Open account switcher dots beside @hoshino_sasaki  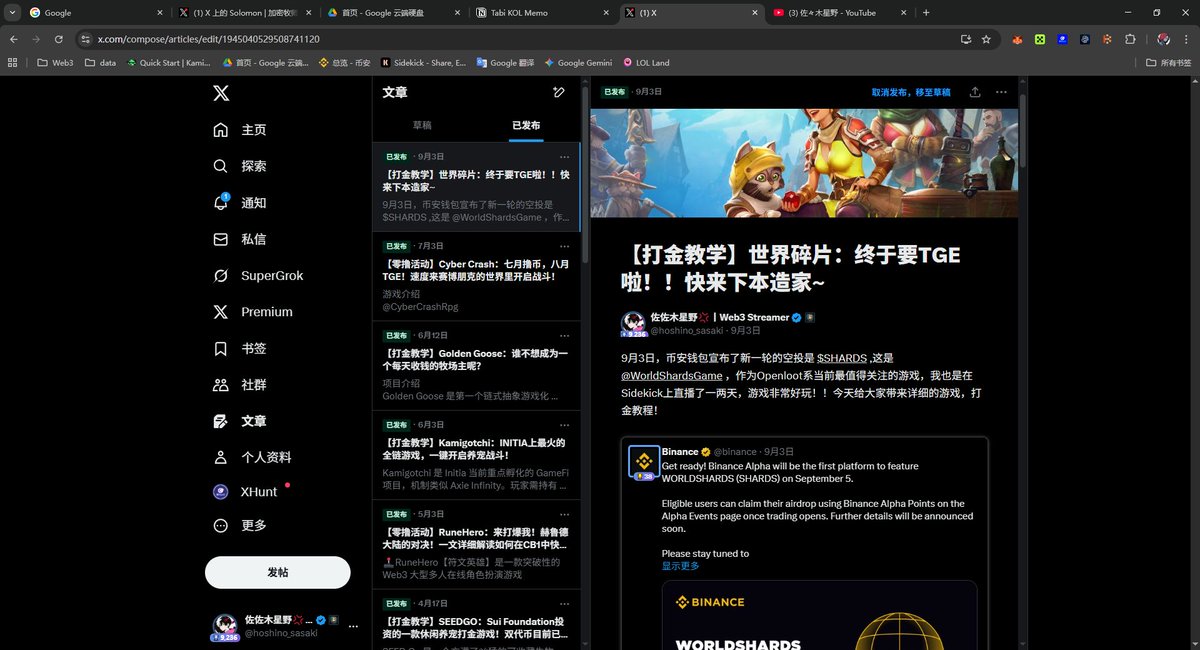tap(352, 626)
